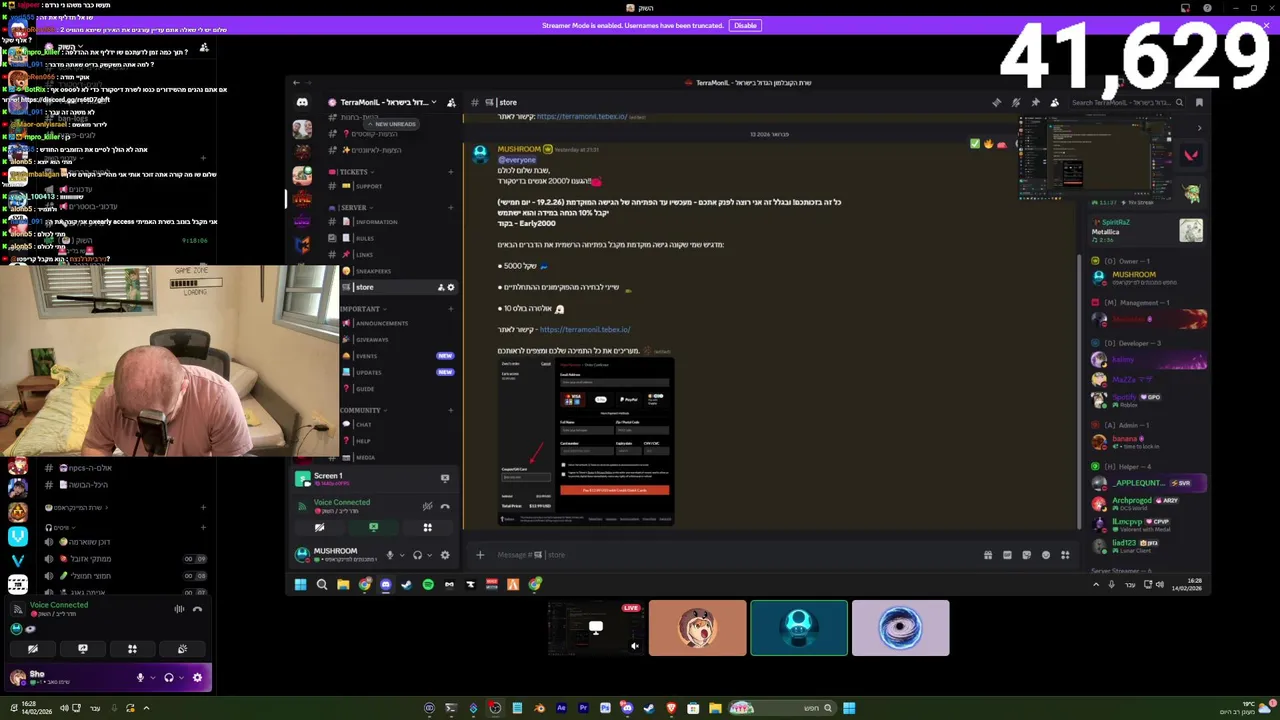Viewport: 1280px width, 720px height.
Task: Open terramonil.tebex.io link below bullet list
Action: pos(585,329)
